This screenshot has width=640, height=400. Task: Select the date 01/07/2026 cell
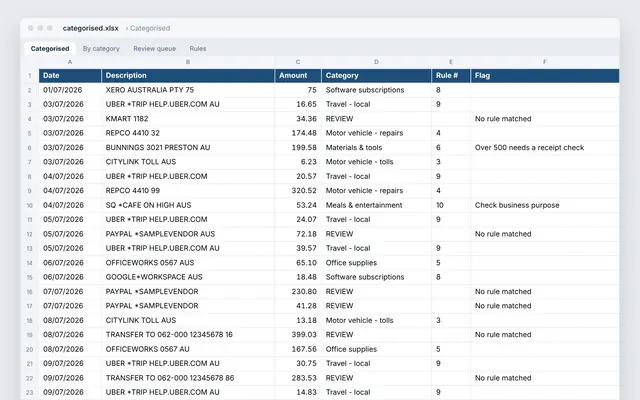[x=70, y=90]
